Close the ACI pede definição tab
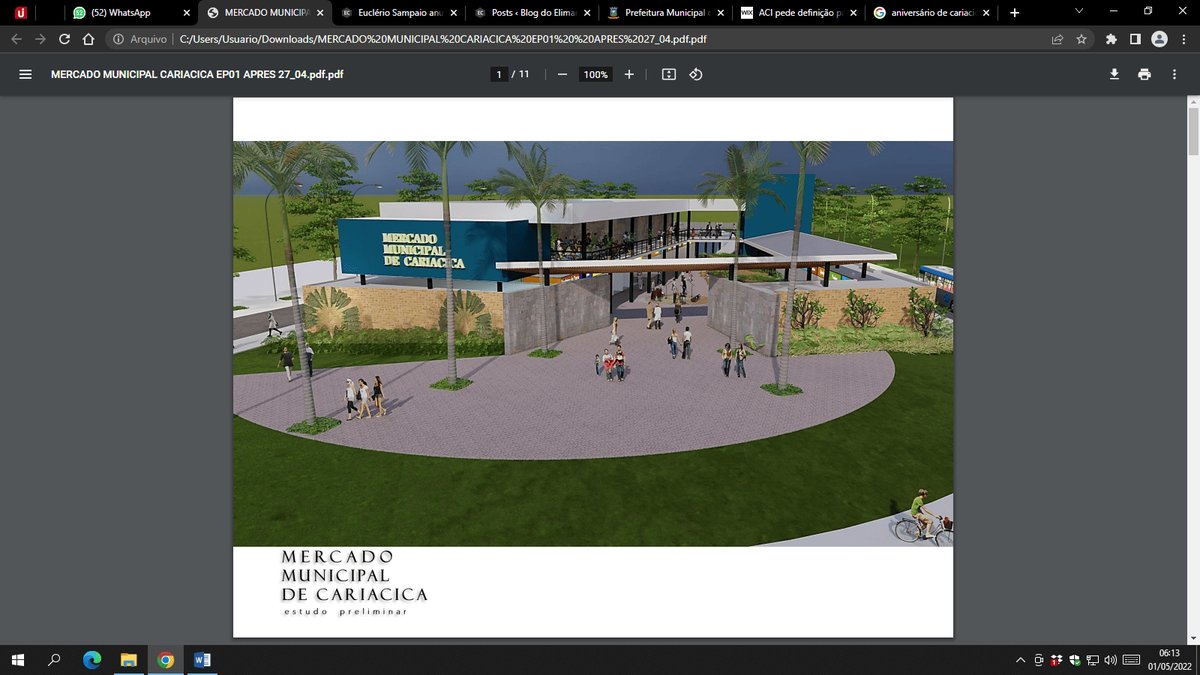 [x=853, y=13]
